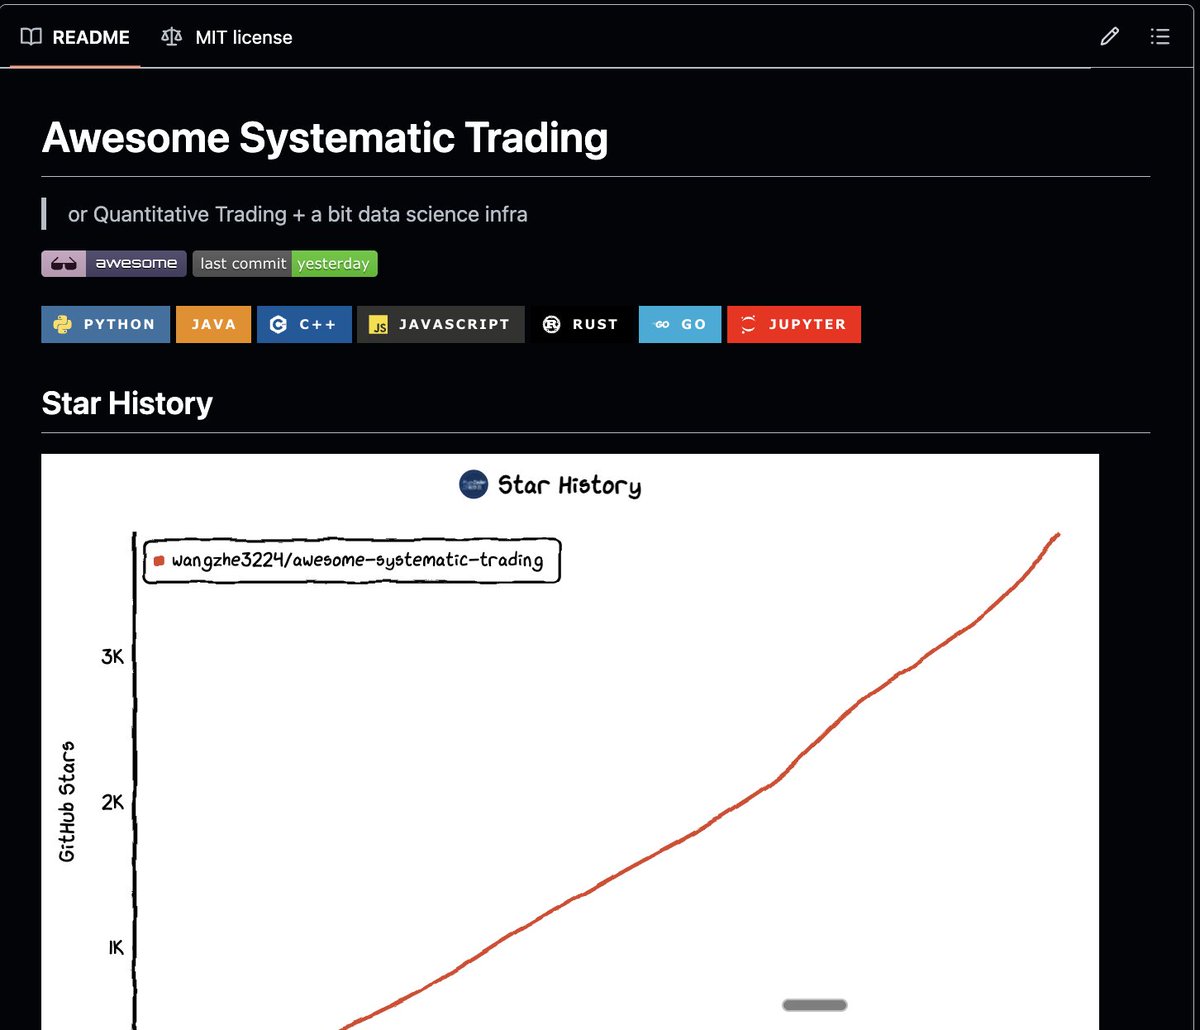
Task: Select the Jupyter language badge
Action: coord(794,324)
